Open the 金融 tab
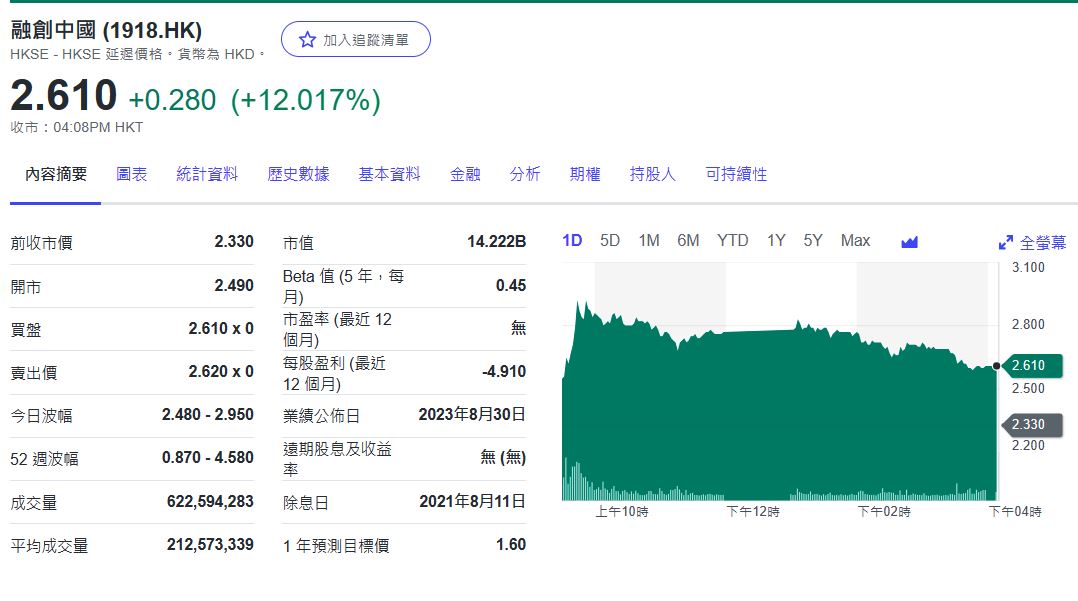The width and height of the screenshot is (1078, 601). pyautogui.click(x=465, y=174)
